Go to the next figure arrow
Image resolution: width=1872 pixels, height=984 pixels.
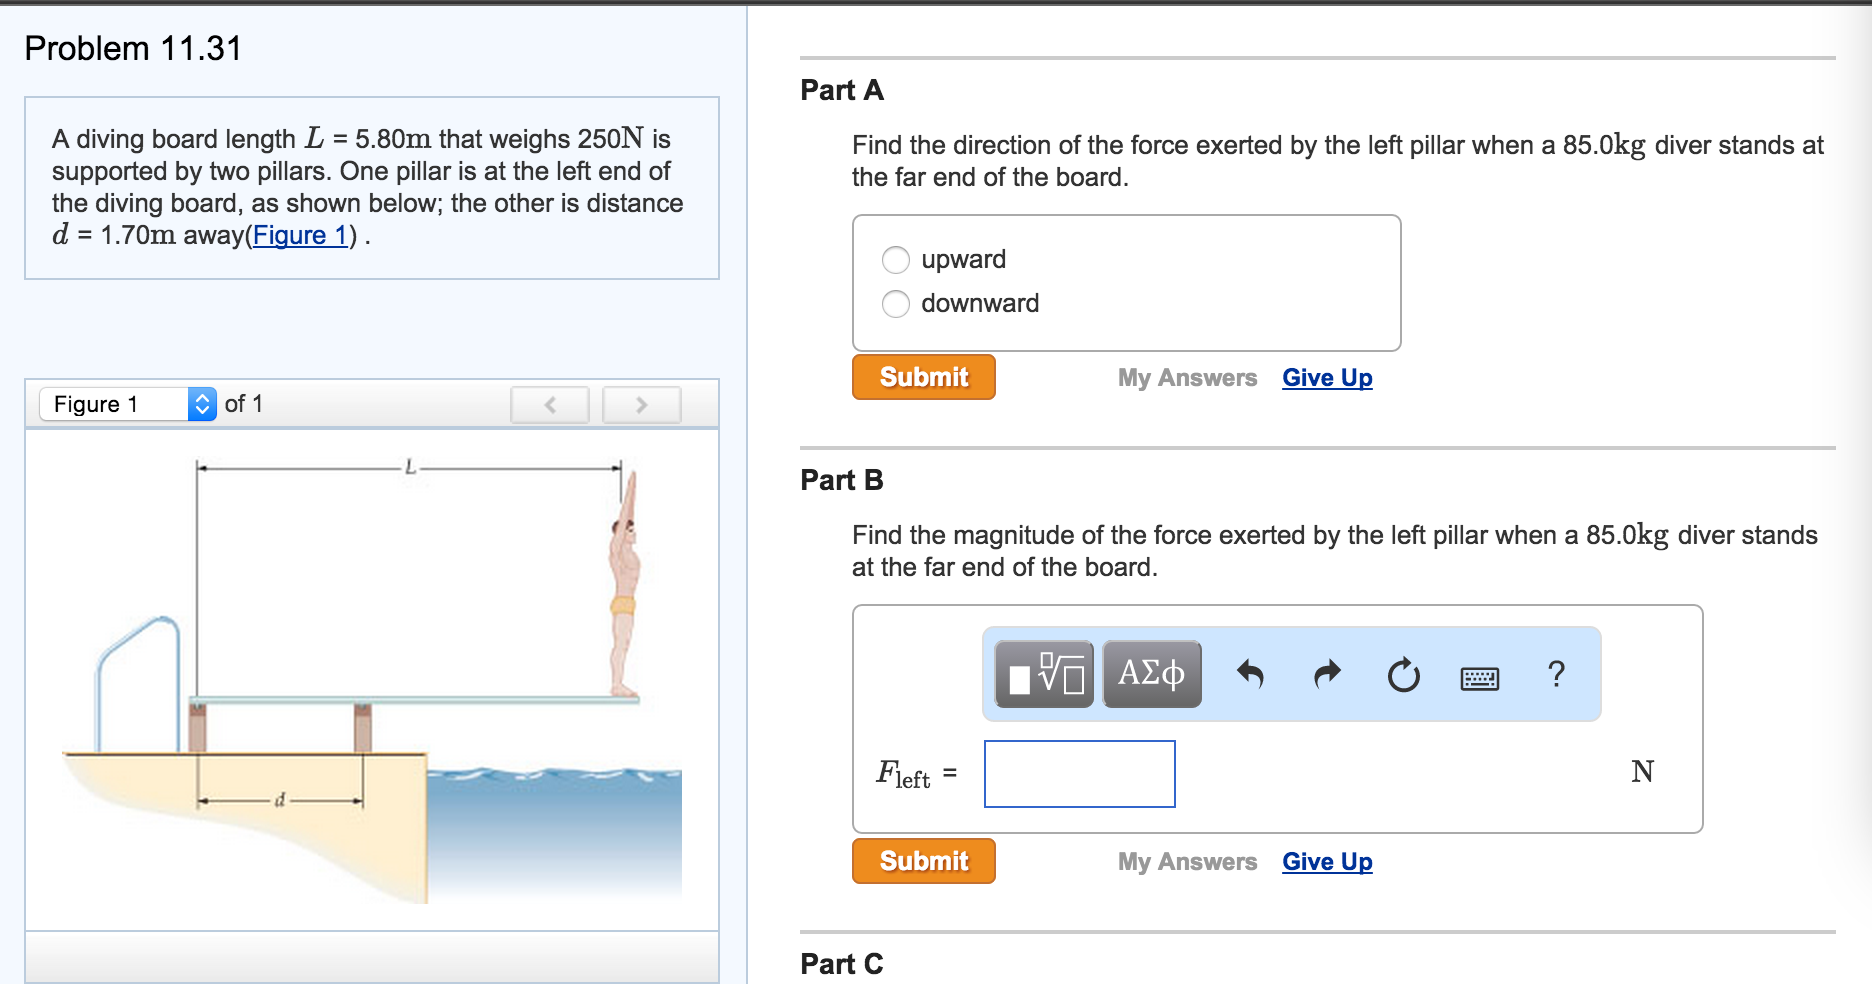tap(641, 404)
